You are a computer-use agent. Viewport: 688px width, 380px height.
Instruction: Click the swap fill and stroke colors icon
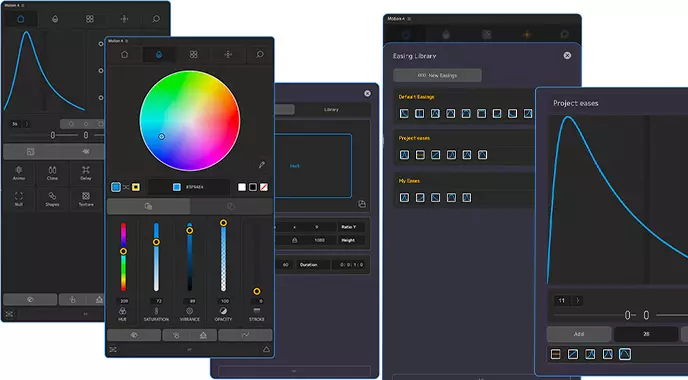coord(126,187)
